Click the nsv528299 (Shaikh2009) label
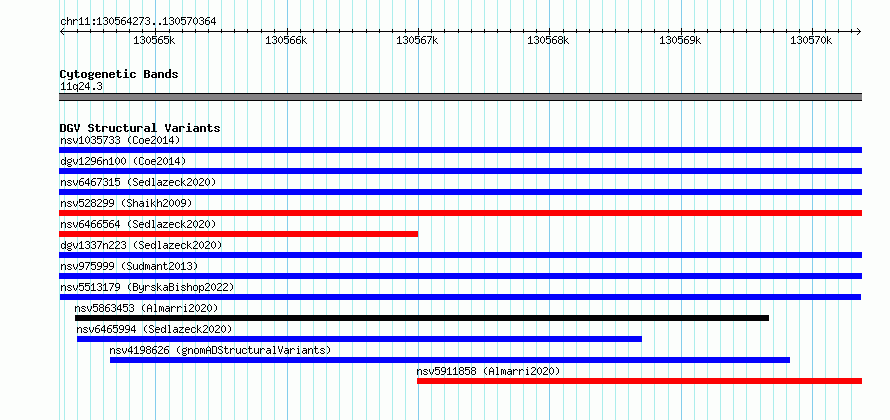The width and height of the screenshot is (890, 420). pos(126,203)
